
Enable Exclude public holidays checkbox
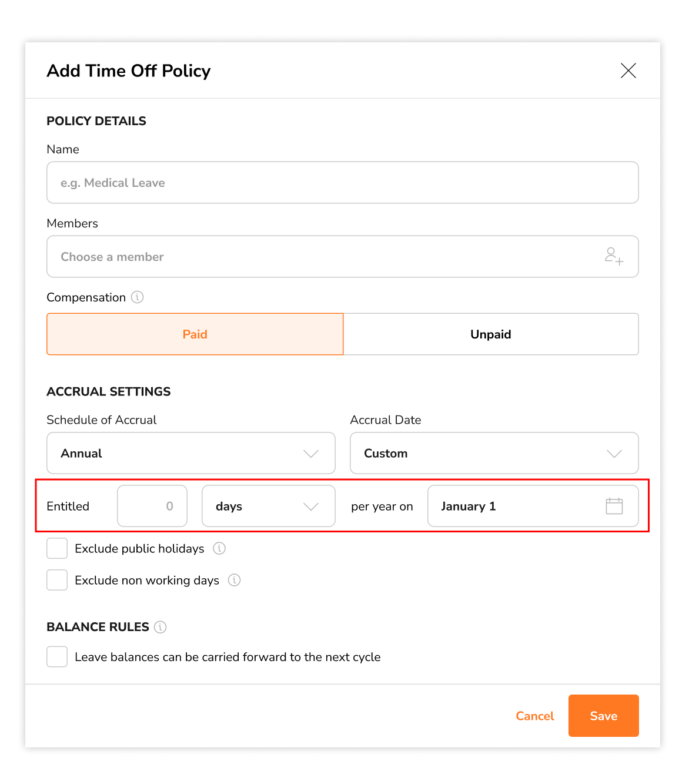[57, 549]
